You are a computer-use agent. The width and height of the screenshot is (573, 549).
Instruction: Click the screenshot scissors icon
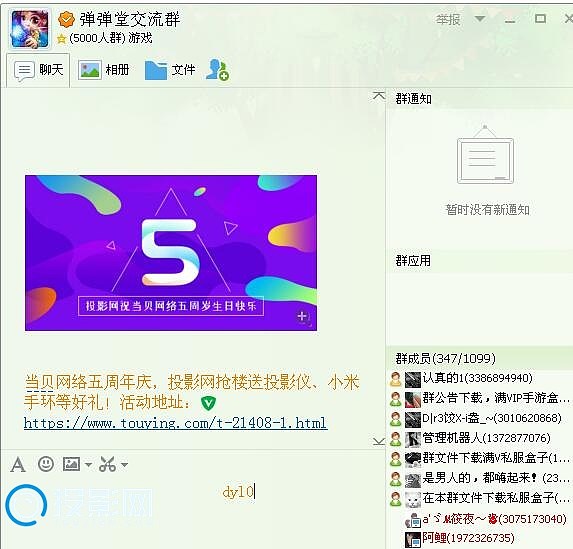pyautogui.click(x=107, y=464)
